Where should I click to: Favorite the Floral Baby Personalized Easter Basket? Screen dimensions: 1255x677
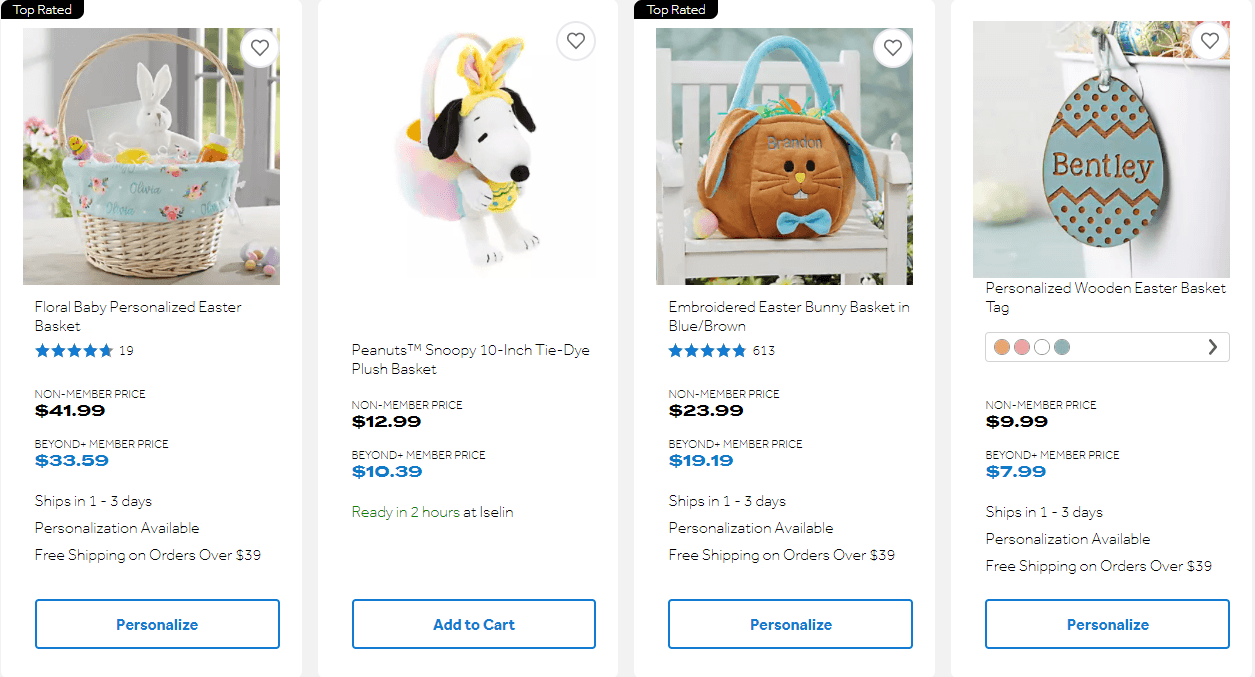259,47
